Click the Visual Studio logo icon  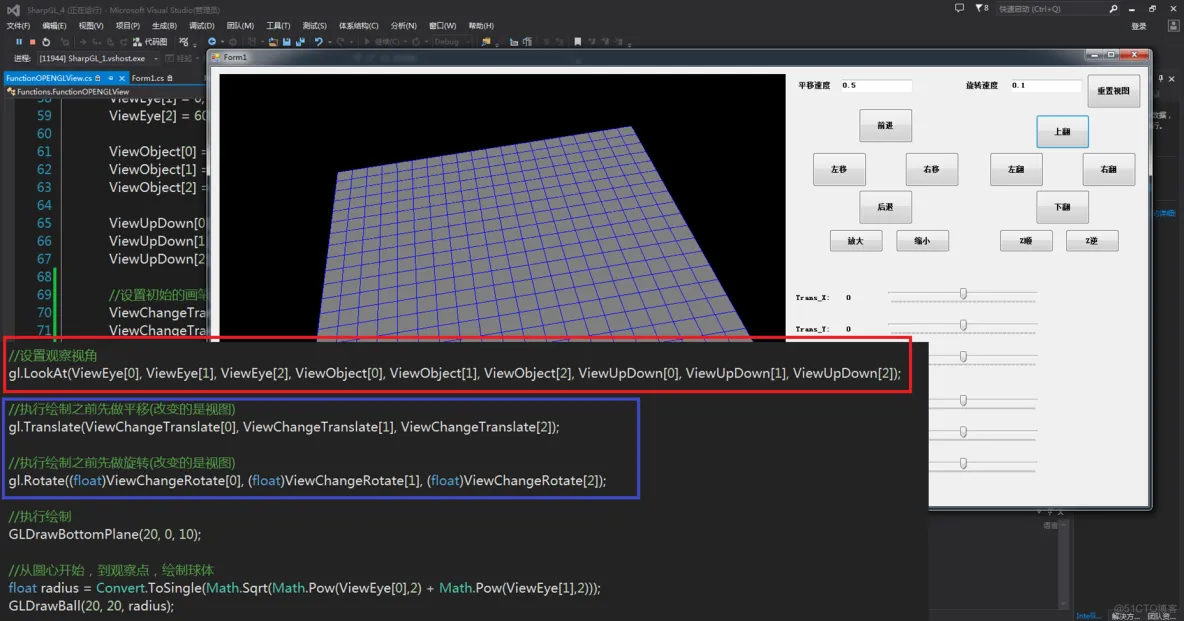click(x=14, y=10)
